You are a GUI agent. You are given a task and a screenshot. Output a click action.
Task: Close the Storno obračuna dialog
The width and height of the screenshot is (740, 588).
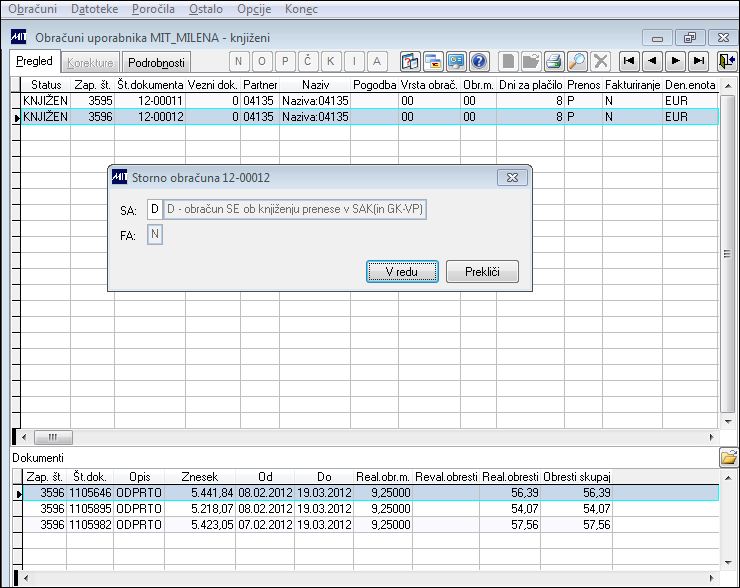(512, 178)
